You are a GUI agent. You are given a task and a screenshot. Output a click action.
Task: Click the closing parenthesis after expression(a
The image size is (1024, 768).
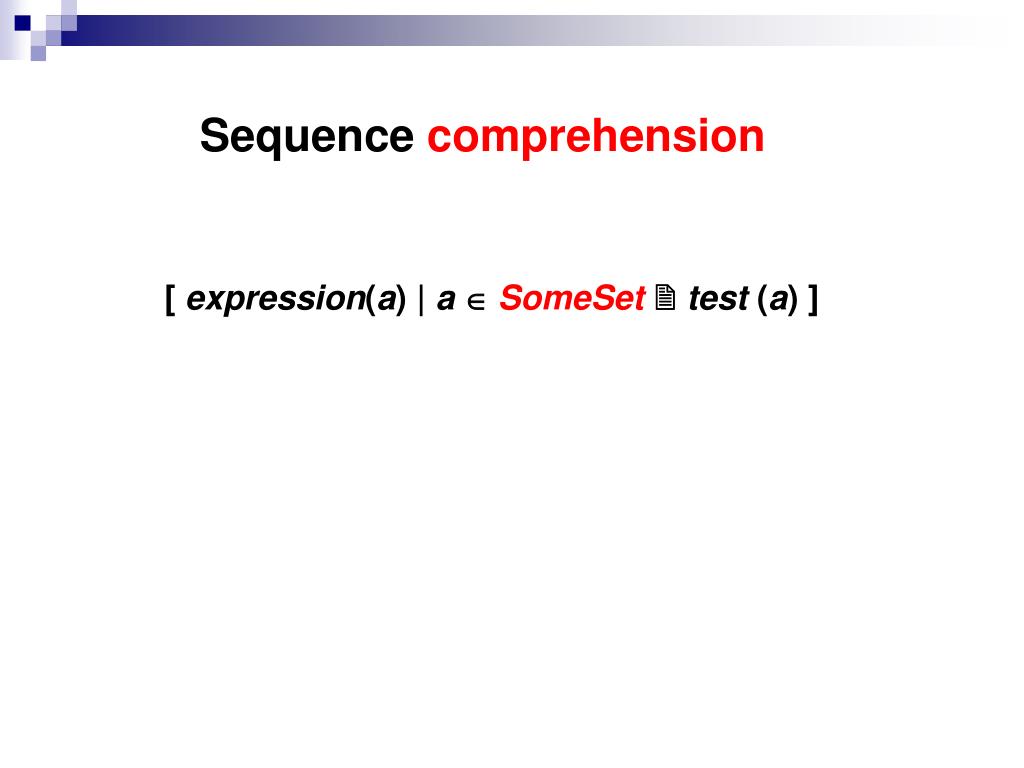(x=402, y=300)
